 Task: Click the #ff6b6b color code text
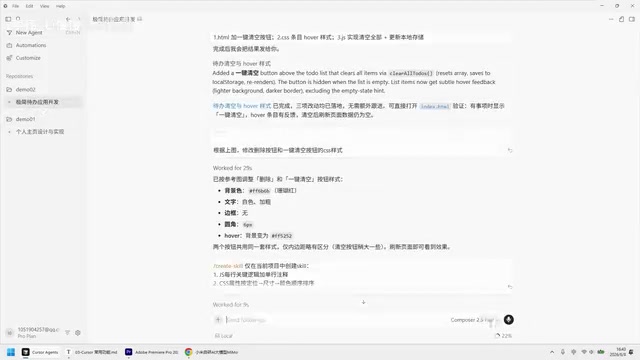pos(259,191)
